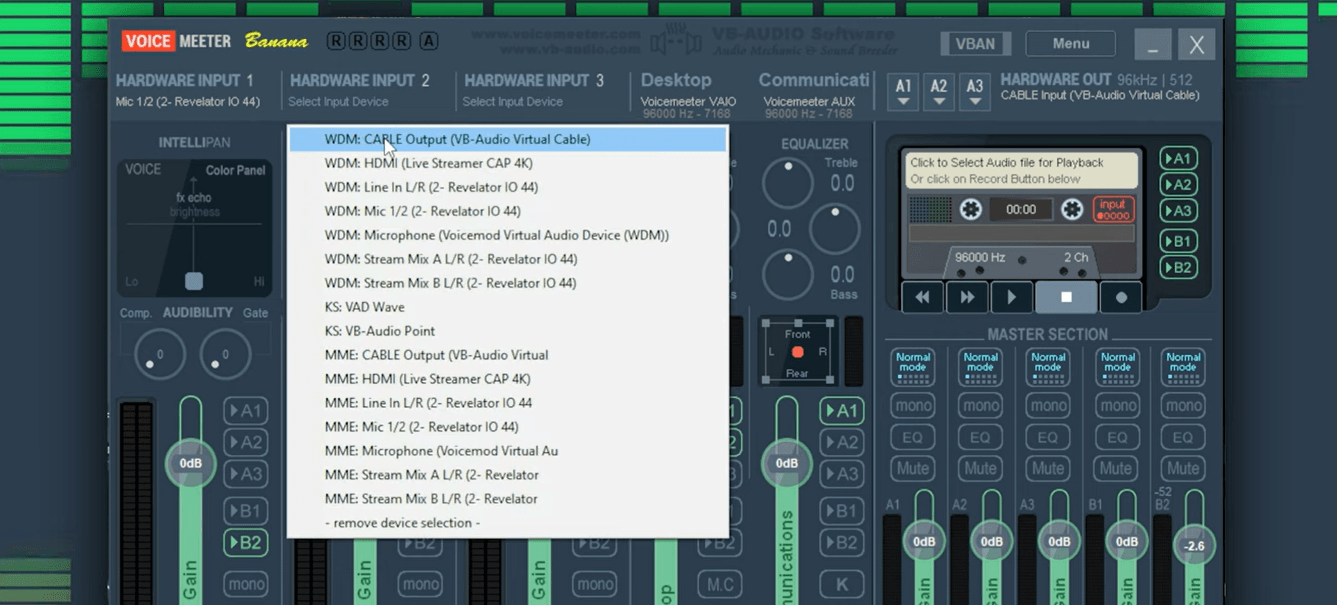Click cassette display to select audio file
Screen dimensions: 1337x605
pos(1021,171)
